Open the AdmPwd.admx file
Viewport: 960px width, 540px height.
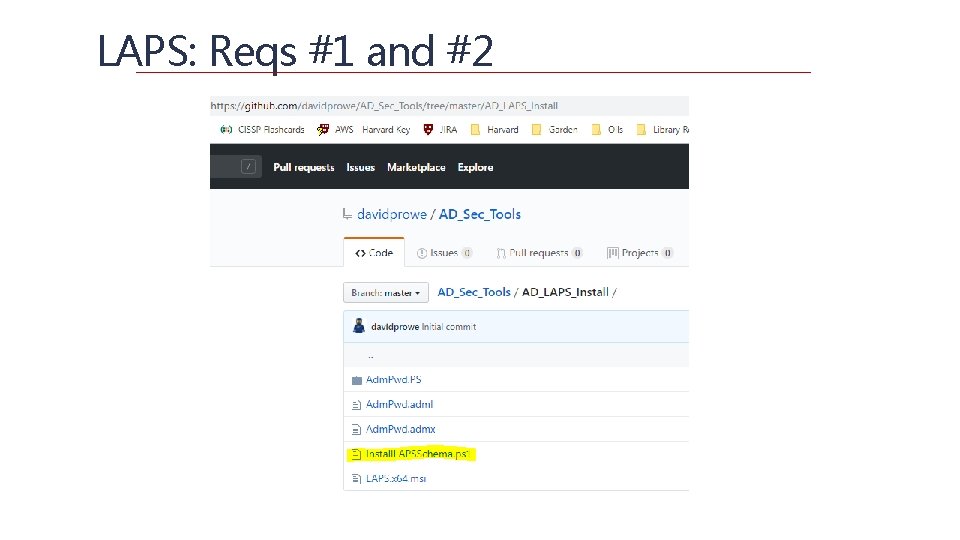pyautogui.click(x=400, y=429)
